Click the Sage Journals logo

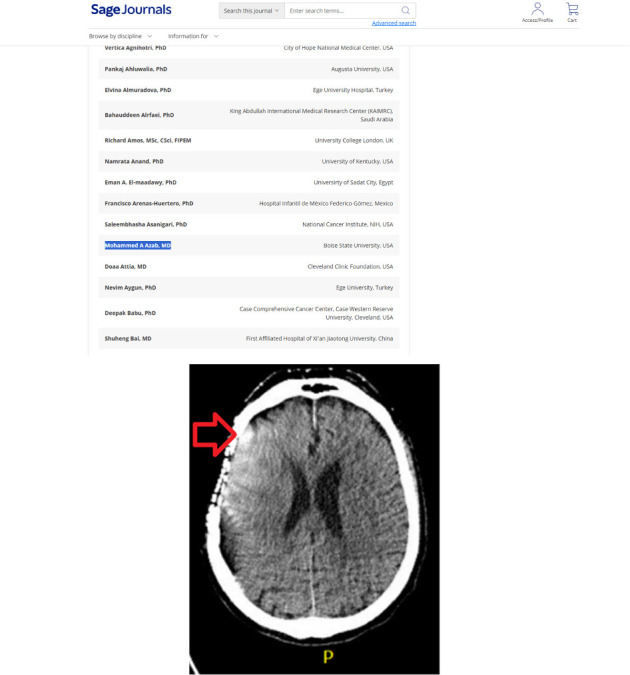pyautogui.click(x=130, y=10)
